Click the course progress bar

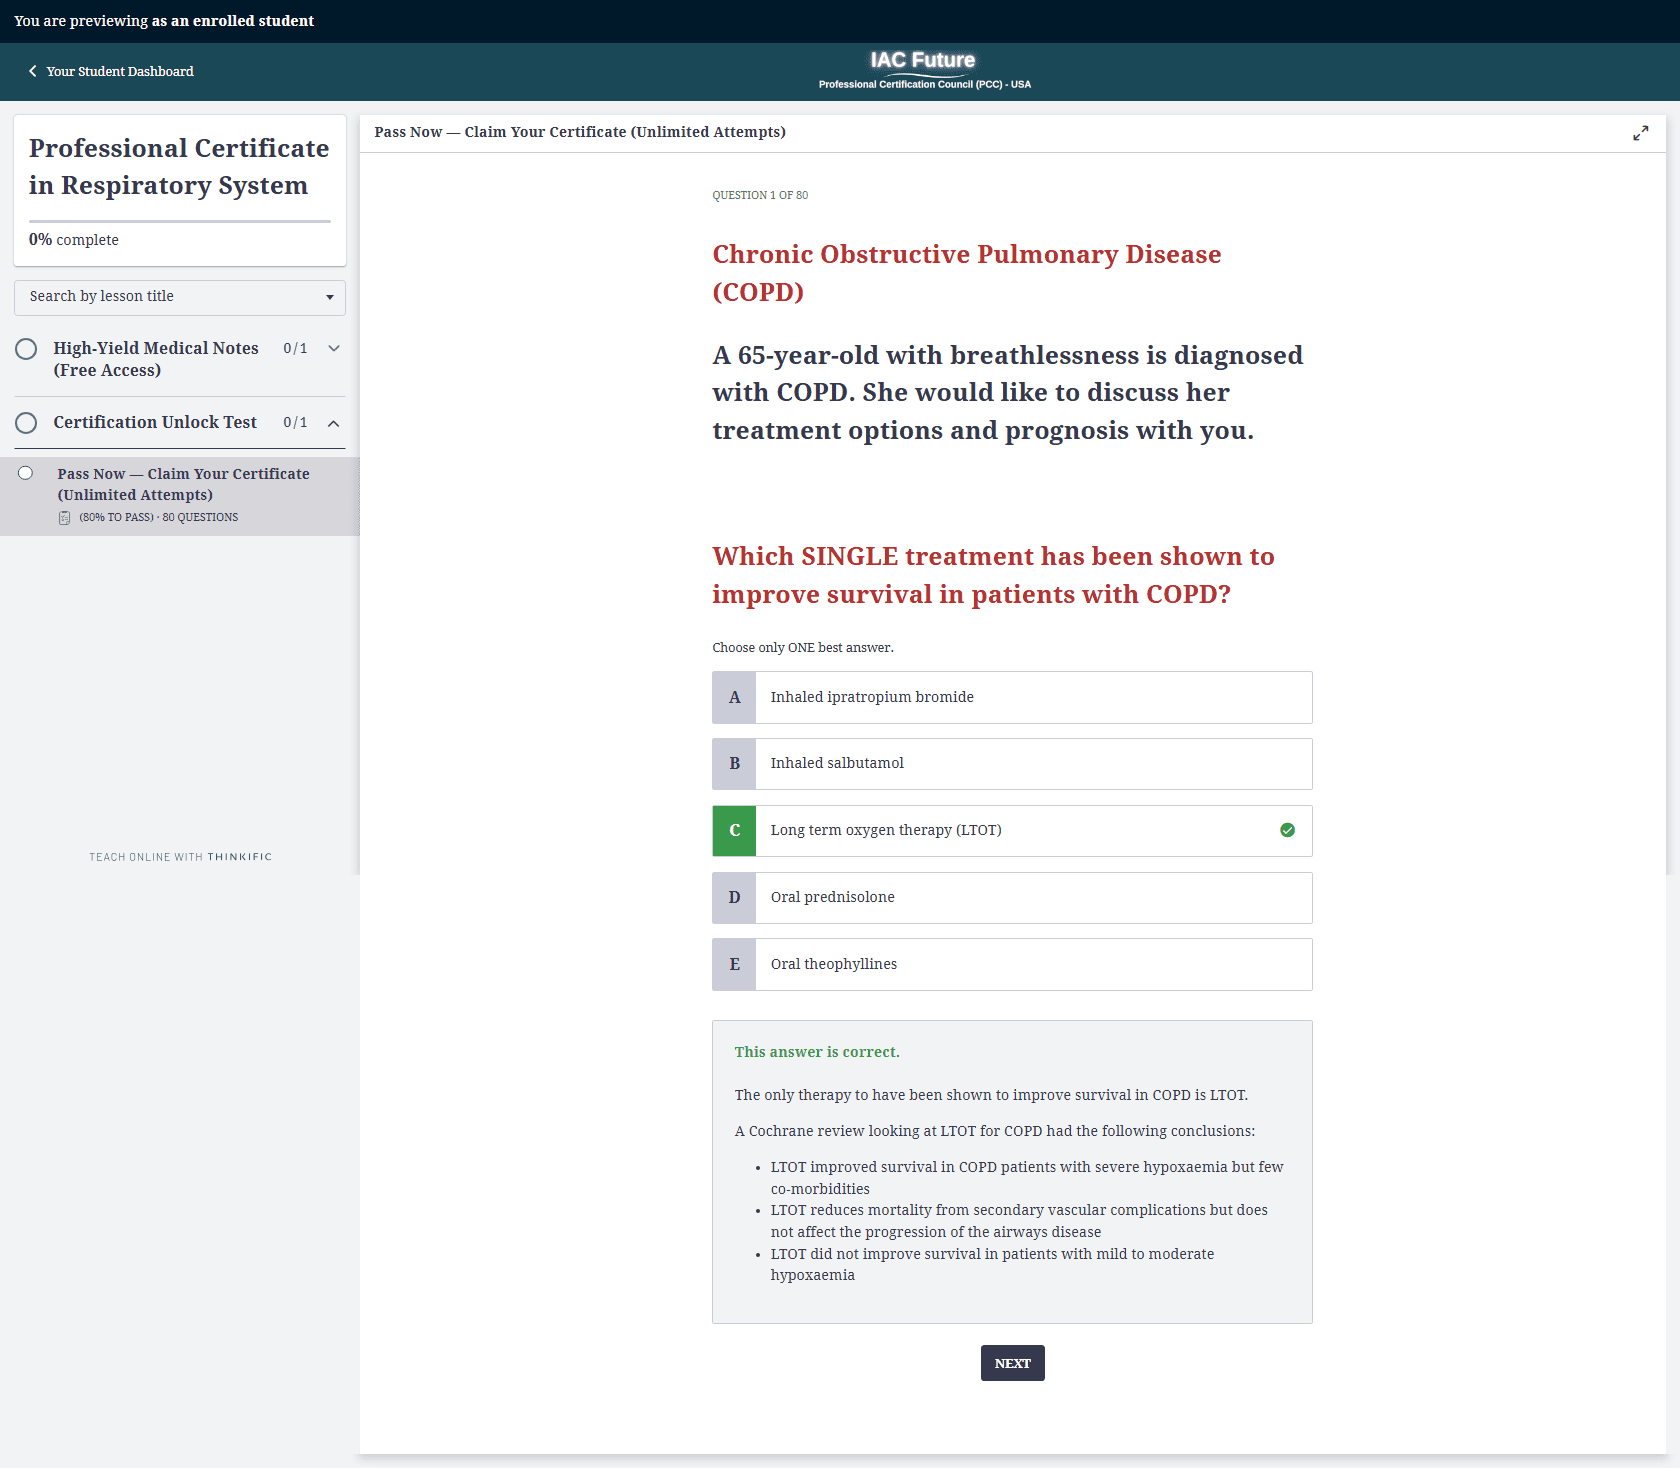point(180,221)
